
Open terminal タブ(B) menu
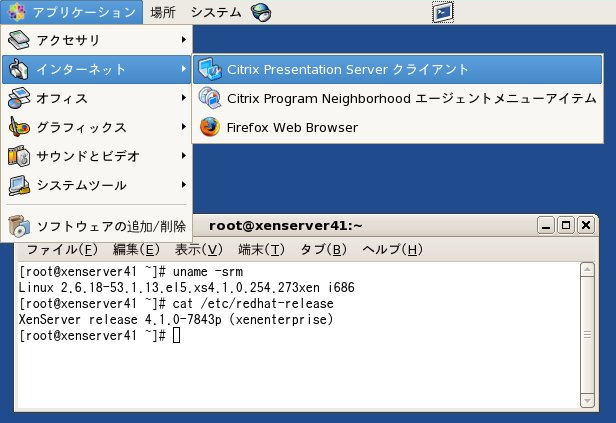323,249
